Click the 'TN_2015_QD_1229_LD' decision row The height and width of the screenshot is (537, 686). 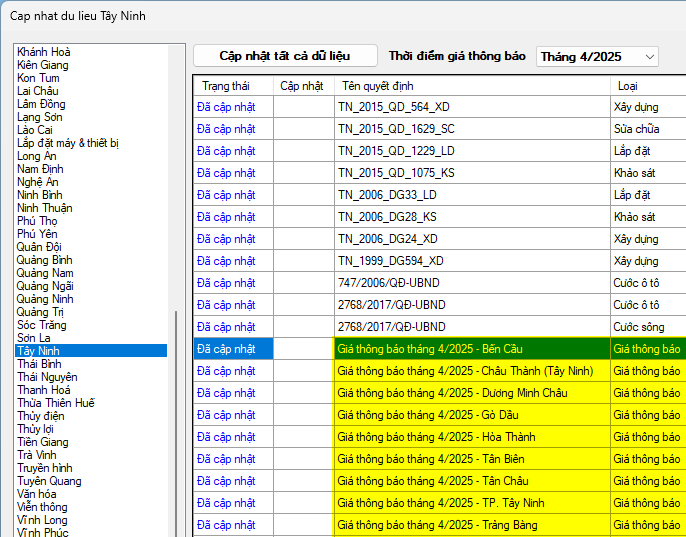[472, 151]
